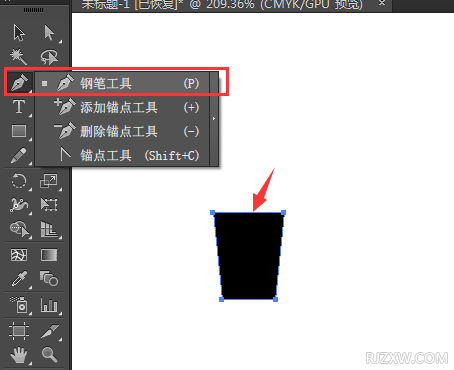Screen dimensions: 454x370
Task: Choose 锚点工具 (Shift+C) from flyout
Action: coord(122,155)
